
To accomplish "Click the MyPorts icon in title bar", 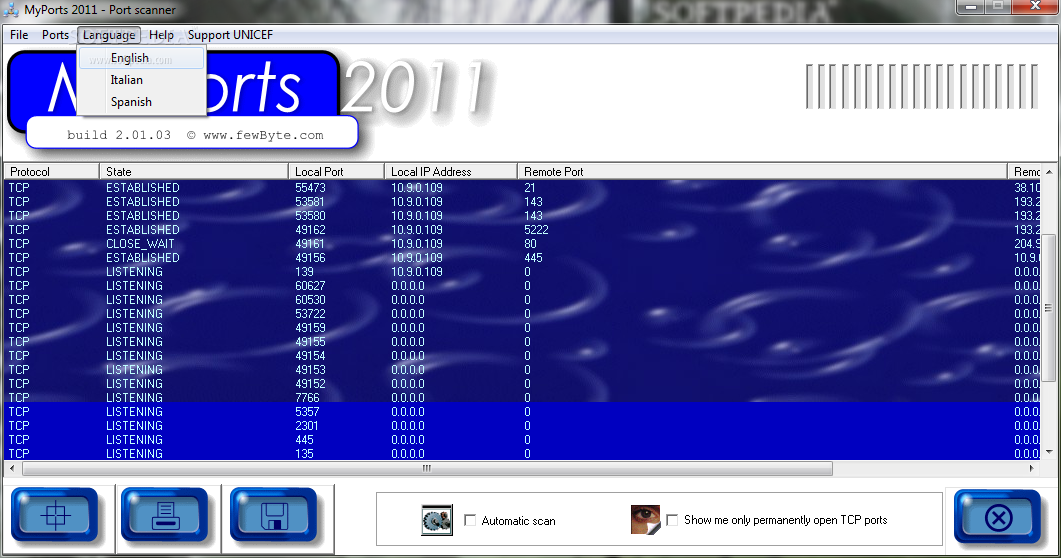I will [10, 9].
